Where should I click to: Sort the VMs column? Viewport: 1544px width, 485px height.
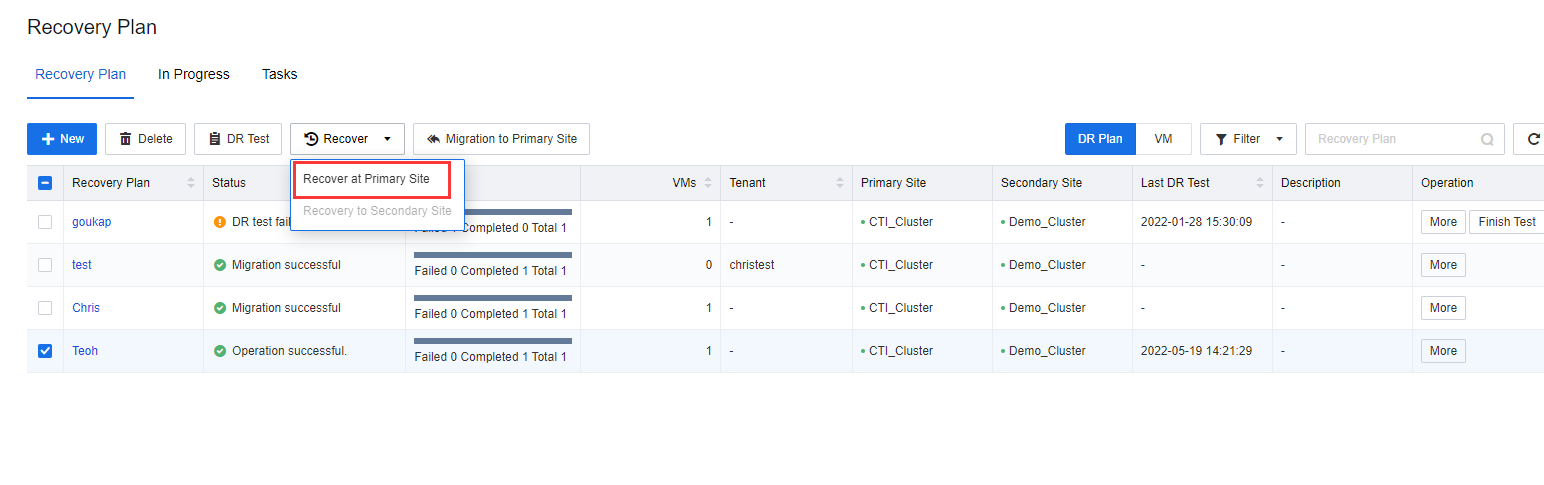tap(708, 183)
